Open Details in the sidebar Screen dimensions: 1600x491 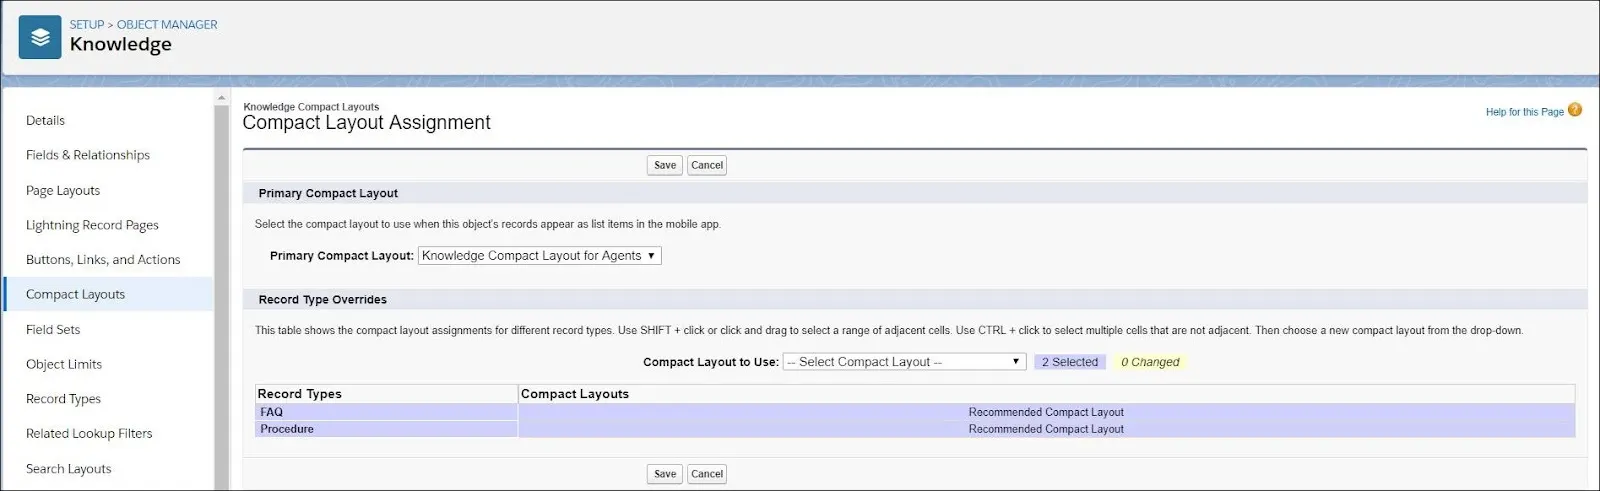pos(45,120)
